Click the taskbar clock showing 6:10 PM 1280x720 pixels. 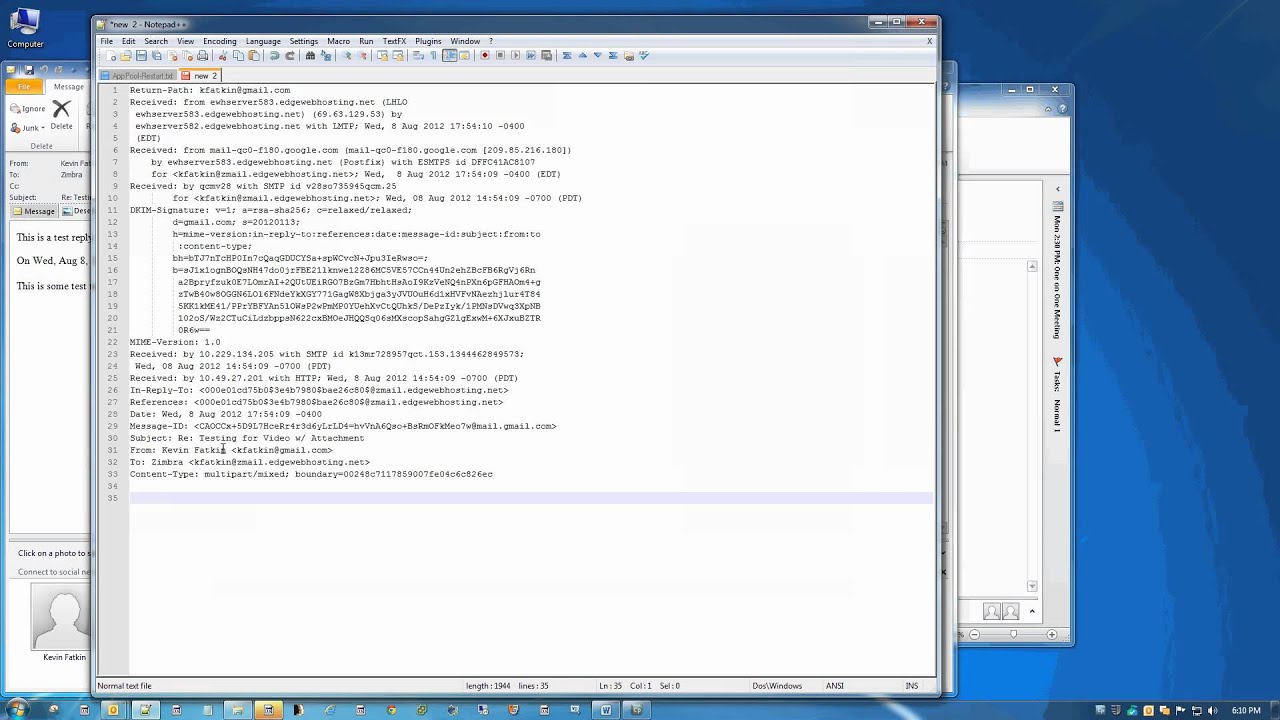tap(1246, 710)
